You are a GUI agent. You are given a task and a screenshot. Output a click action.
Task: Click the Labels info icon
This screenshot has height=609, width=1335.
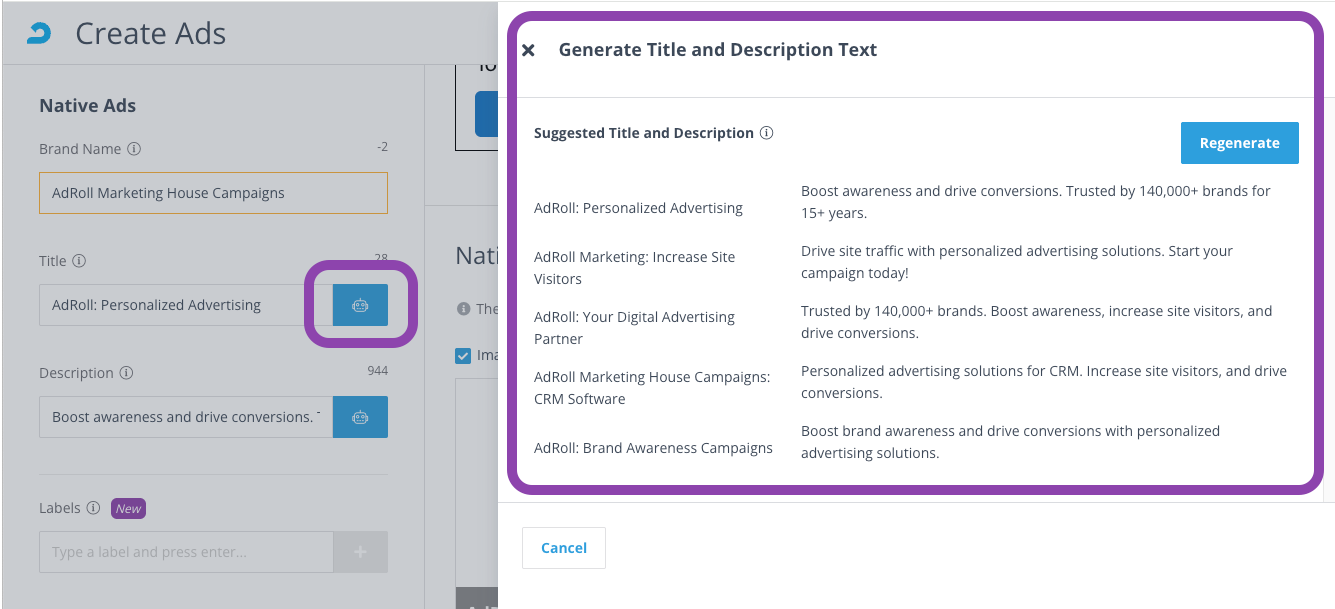click(93, 508)
